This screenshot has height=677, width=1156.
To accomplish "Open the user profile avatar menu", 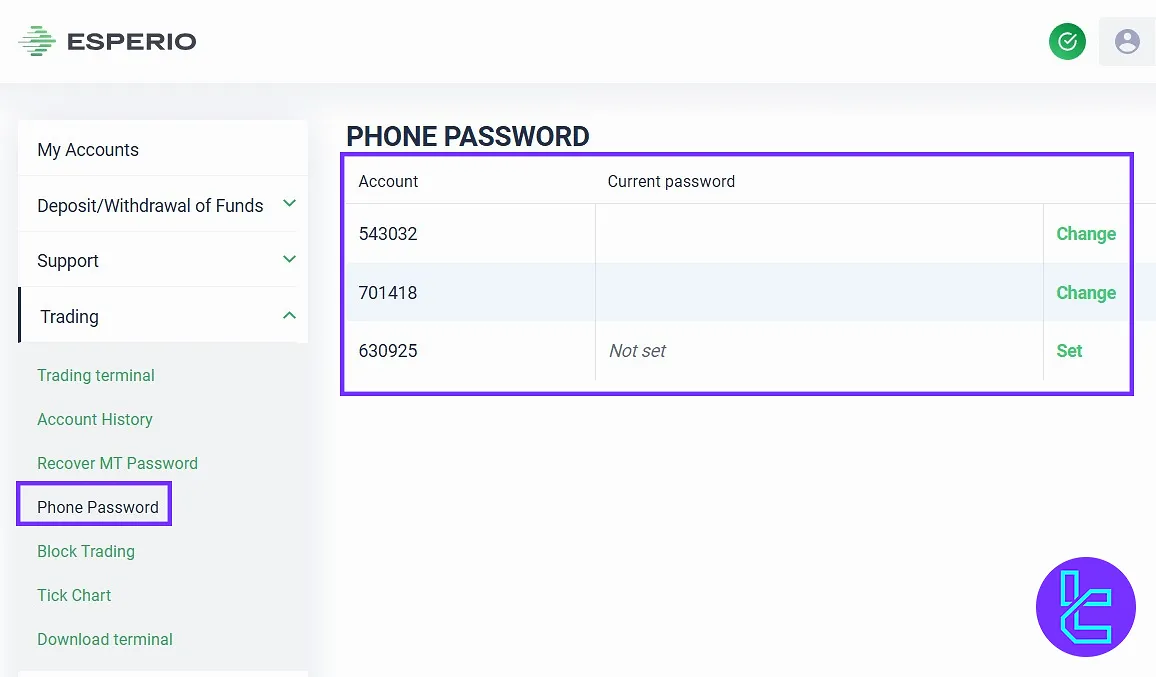I will pos(1127,41).
